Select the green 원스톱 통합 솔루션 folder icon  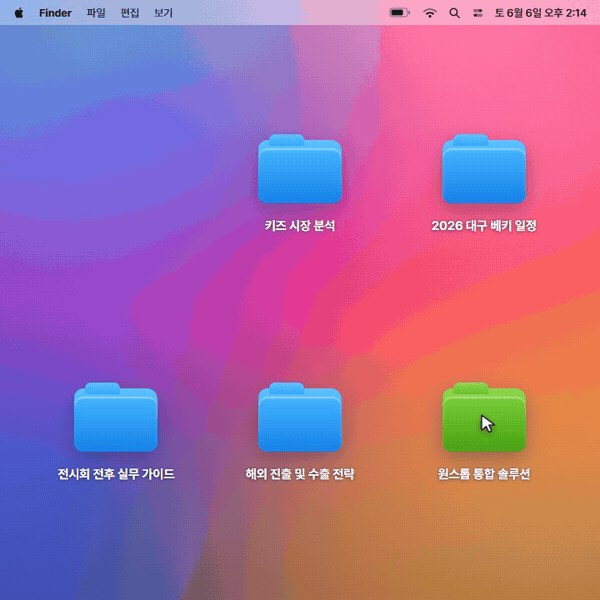(x=484, y=417)
